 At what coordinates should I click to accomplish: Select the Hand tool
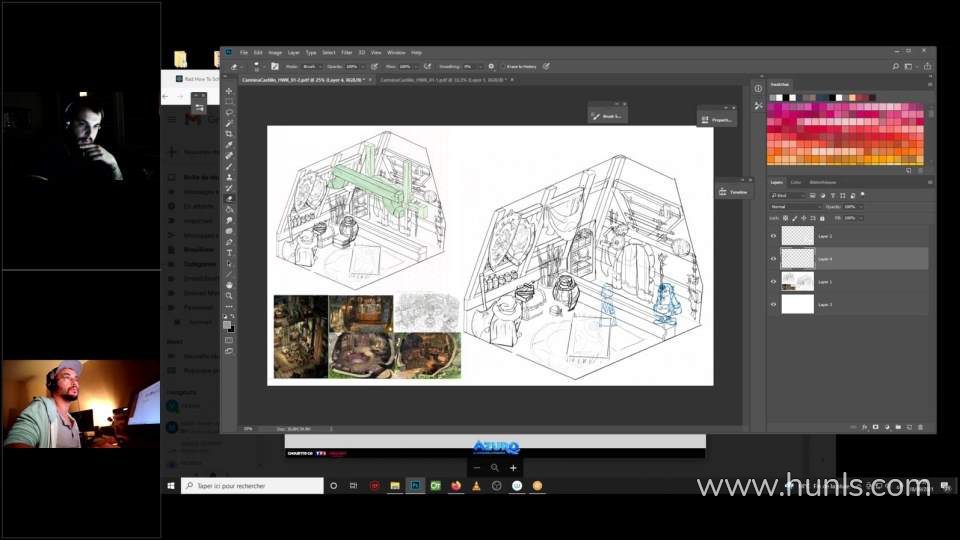229,285
